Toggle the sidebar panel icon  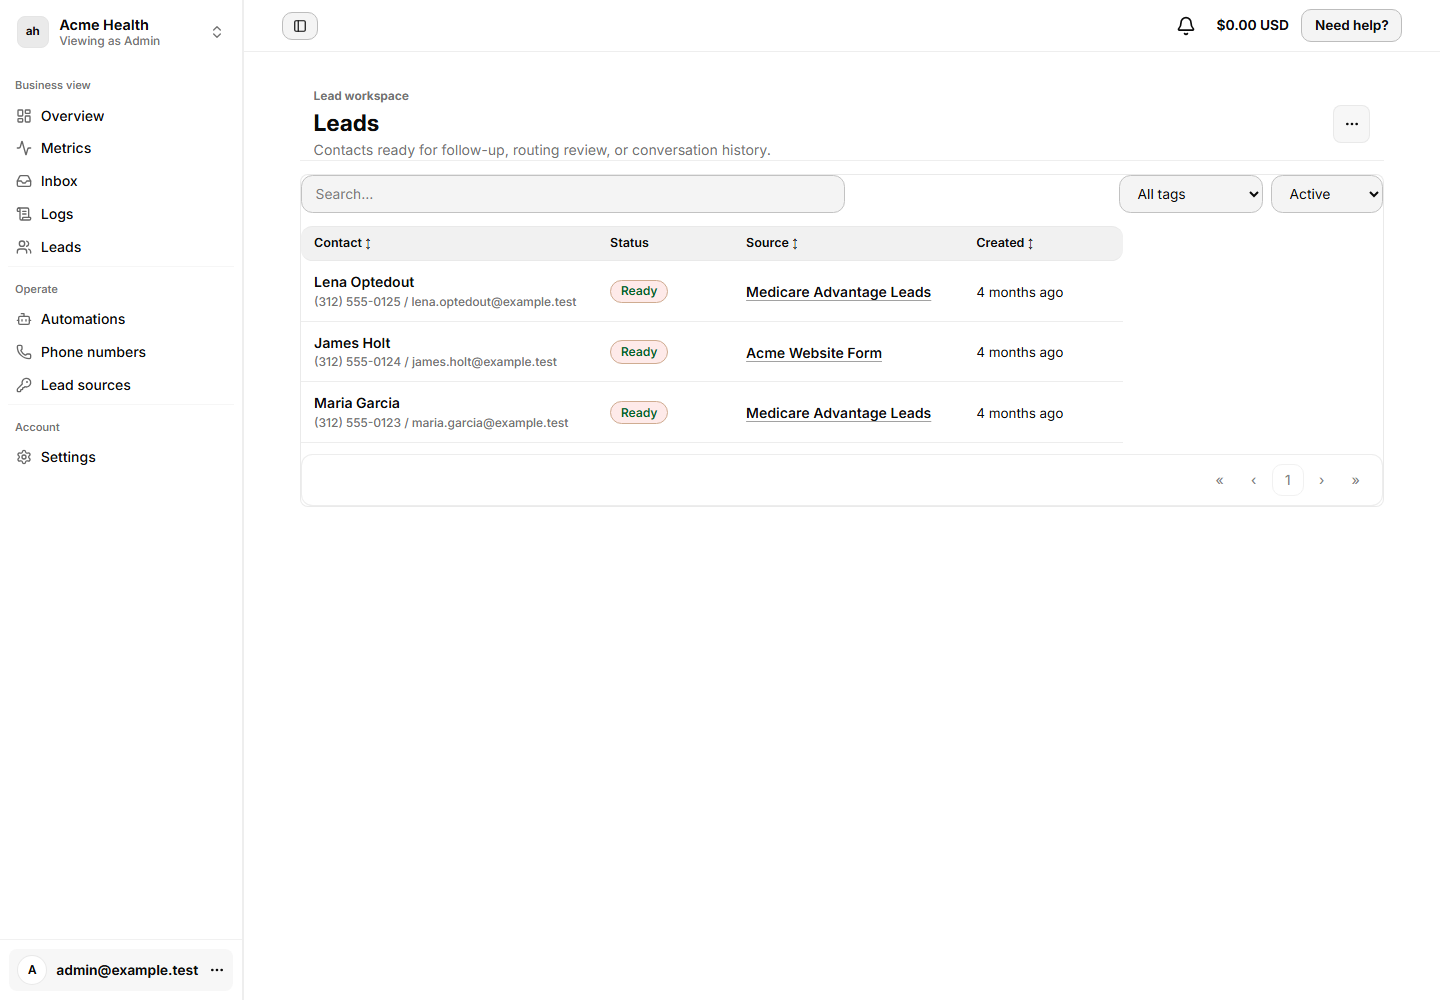click(300, 26)
